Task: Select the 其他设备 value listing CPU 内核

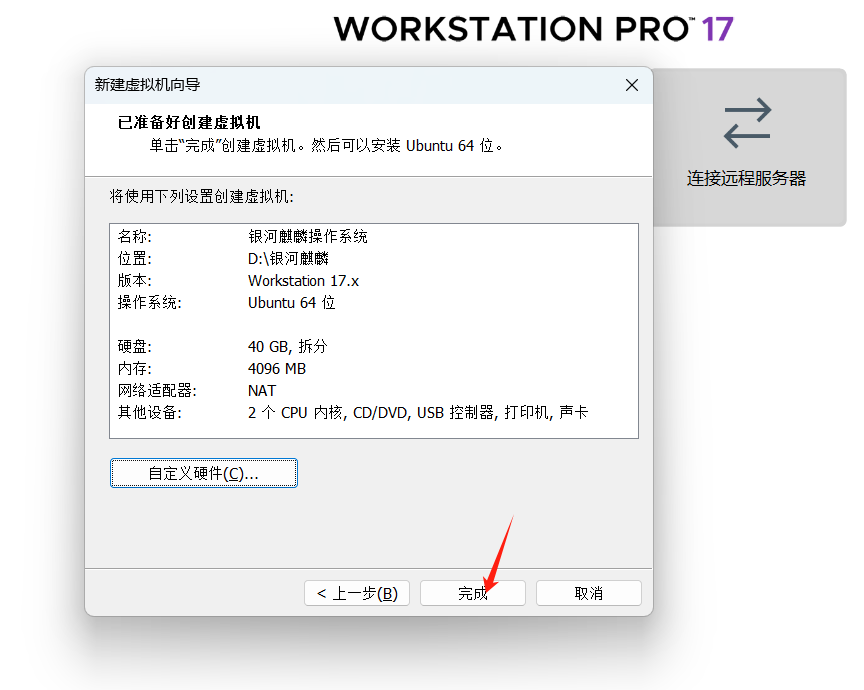Action: pos(418,412)
